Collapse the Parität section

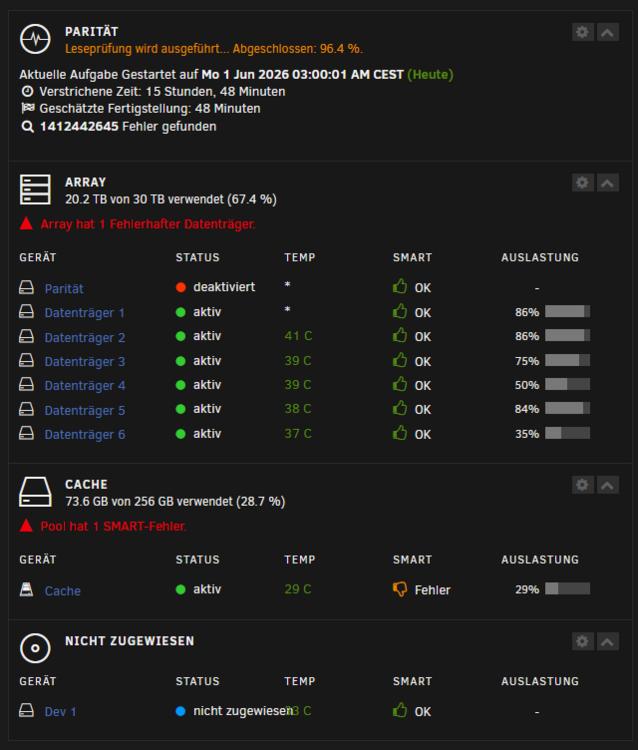607,32
